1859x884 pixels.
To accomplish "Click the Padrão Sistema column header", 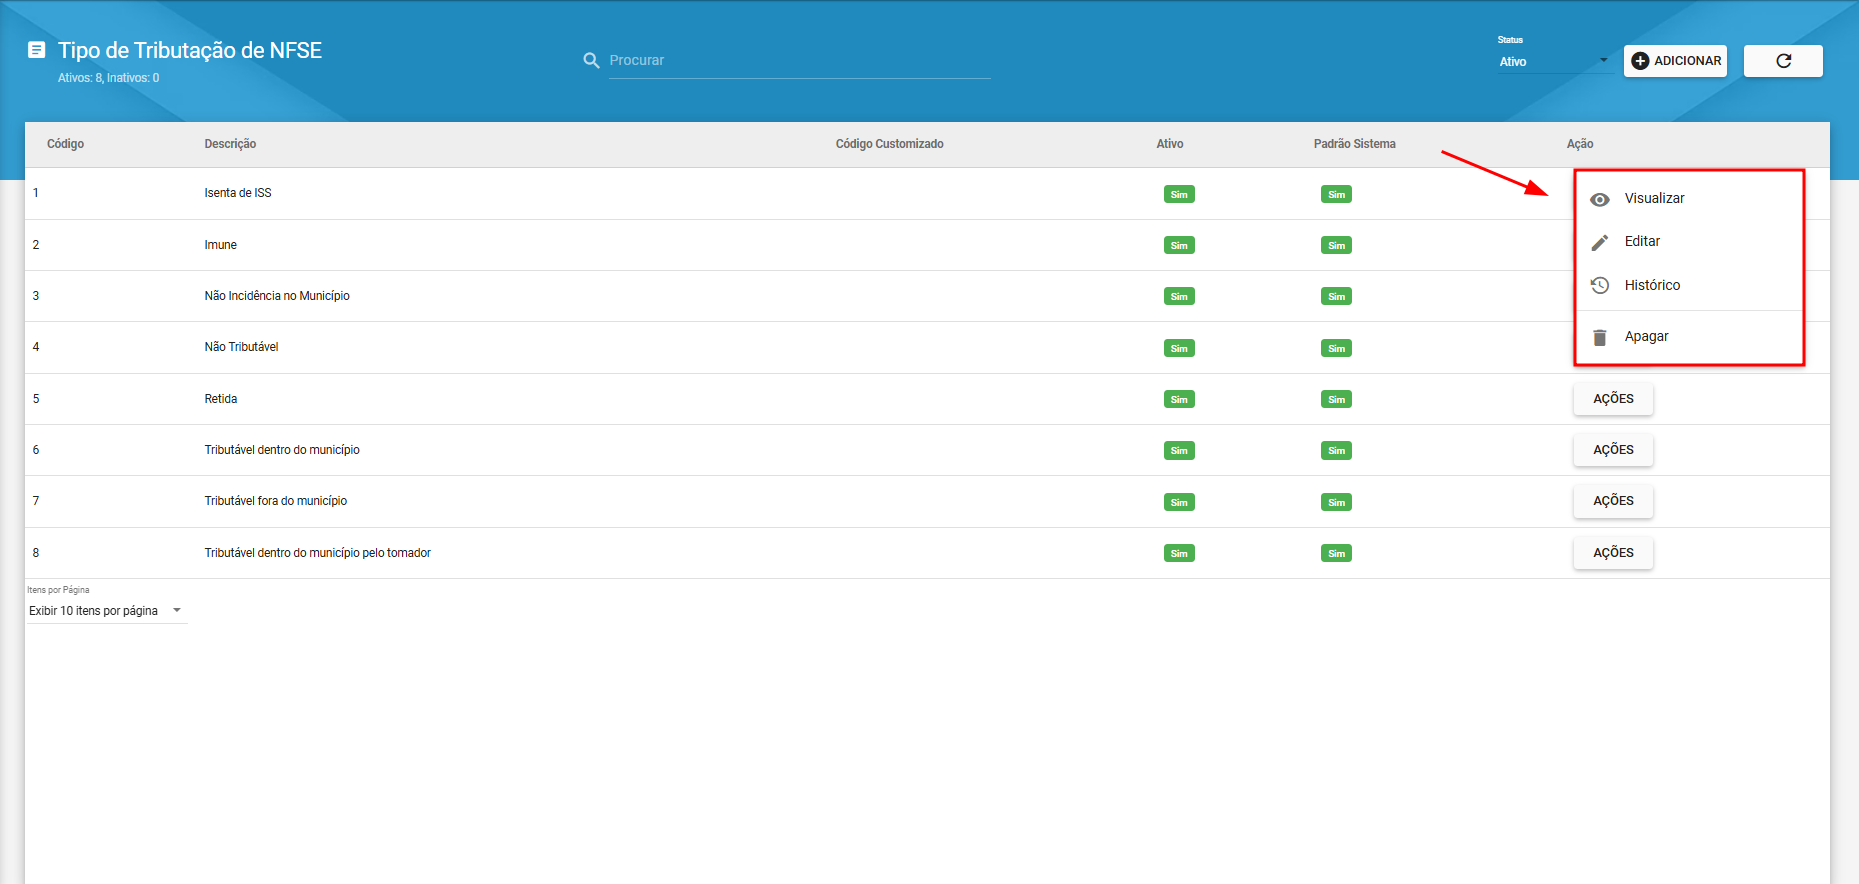I will (1354, 144).
